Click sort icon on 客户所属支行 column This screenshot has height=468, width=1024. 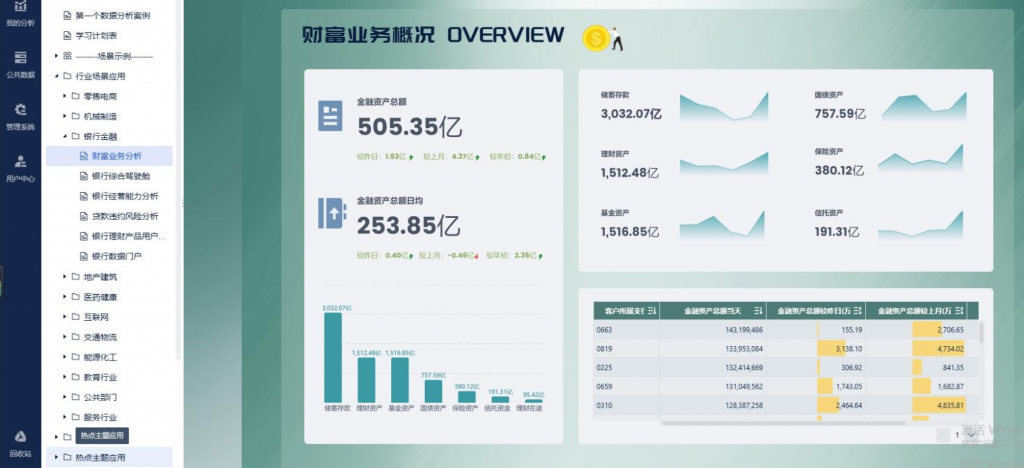651,311
